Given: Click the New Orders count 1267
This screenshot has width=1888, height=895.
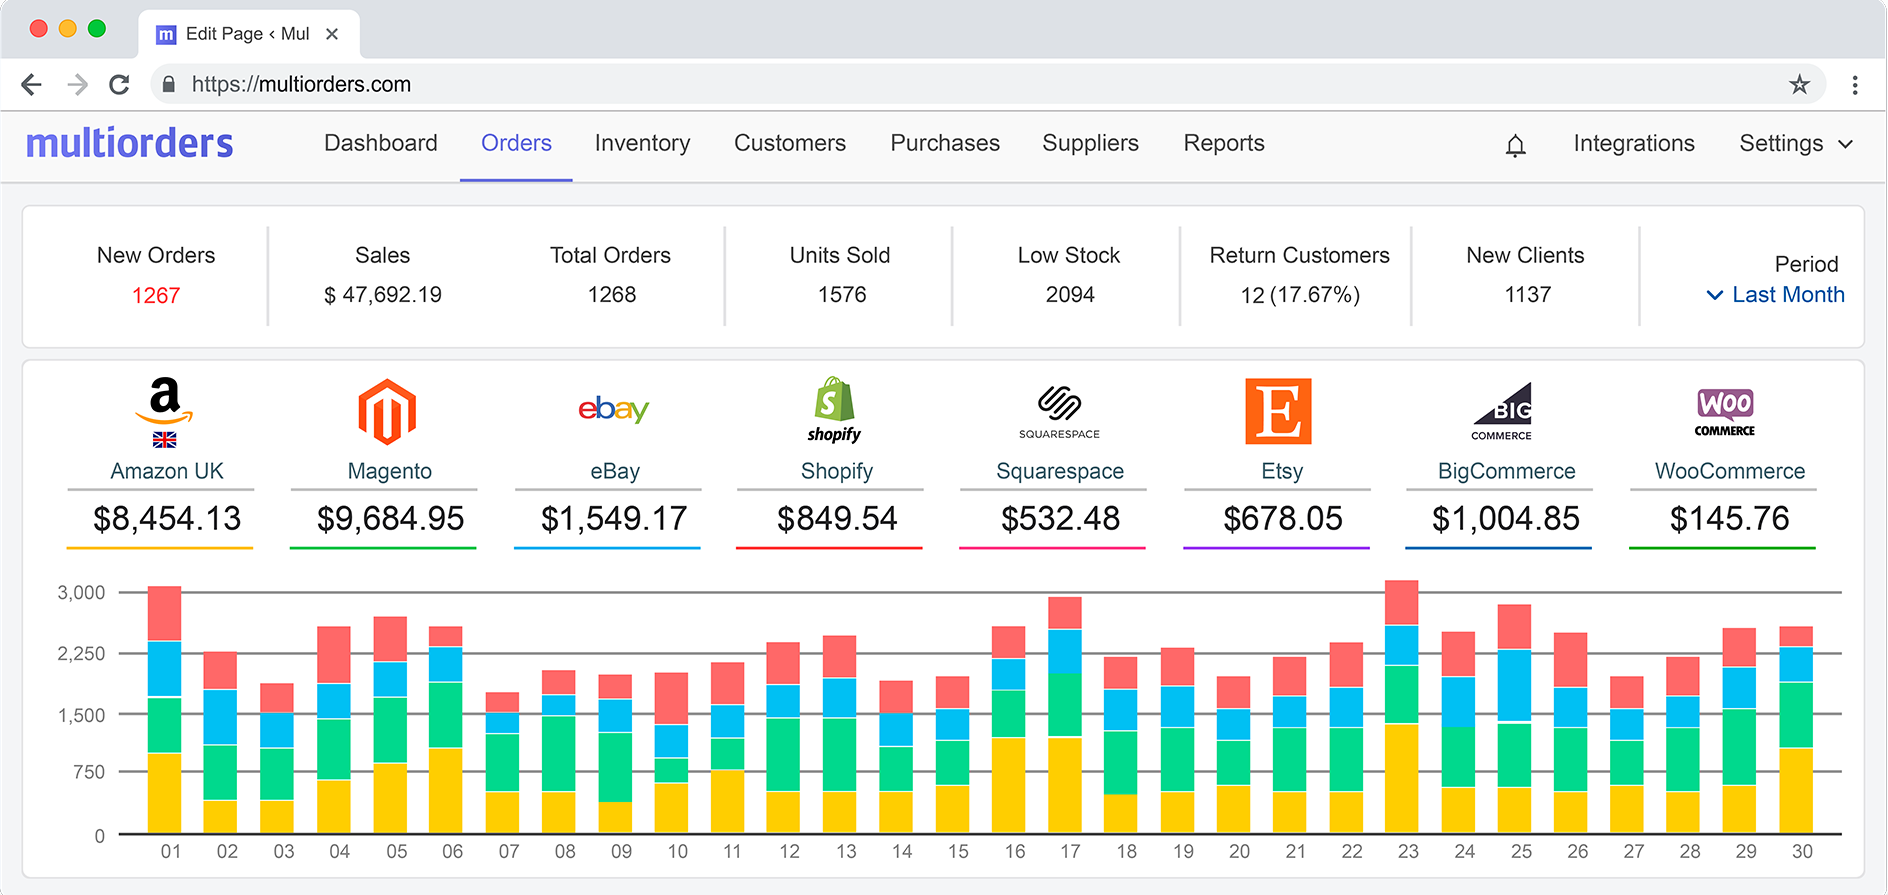Looking at the screenshot, I should coord(156,296).
